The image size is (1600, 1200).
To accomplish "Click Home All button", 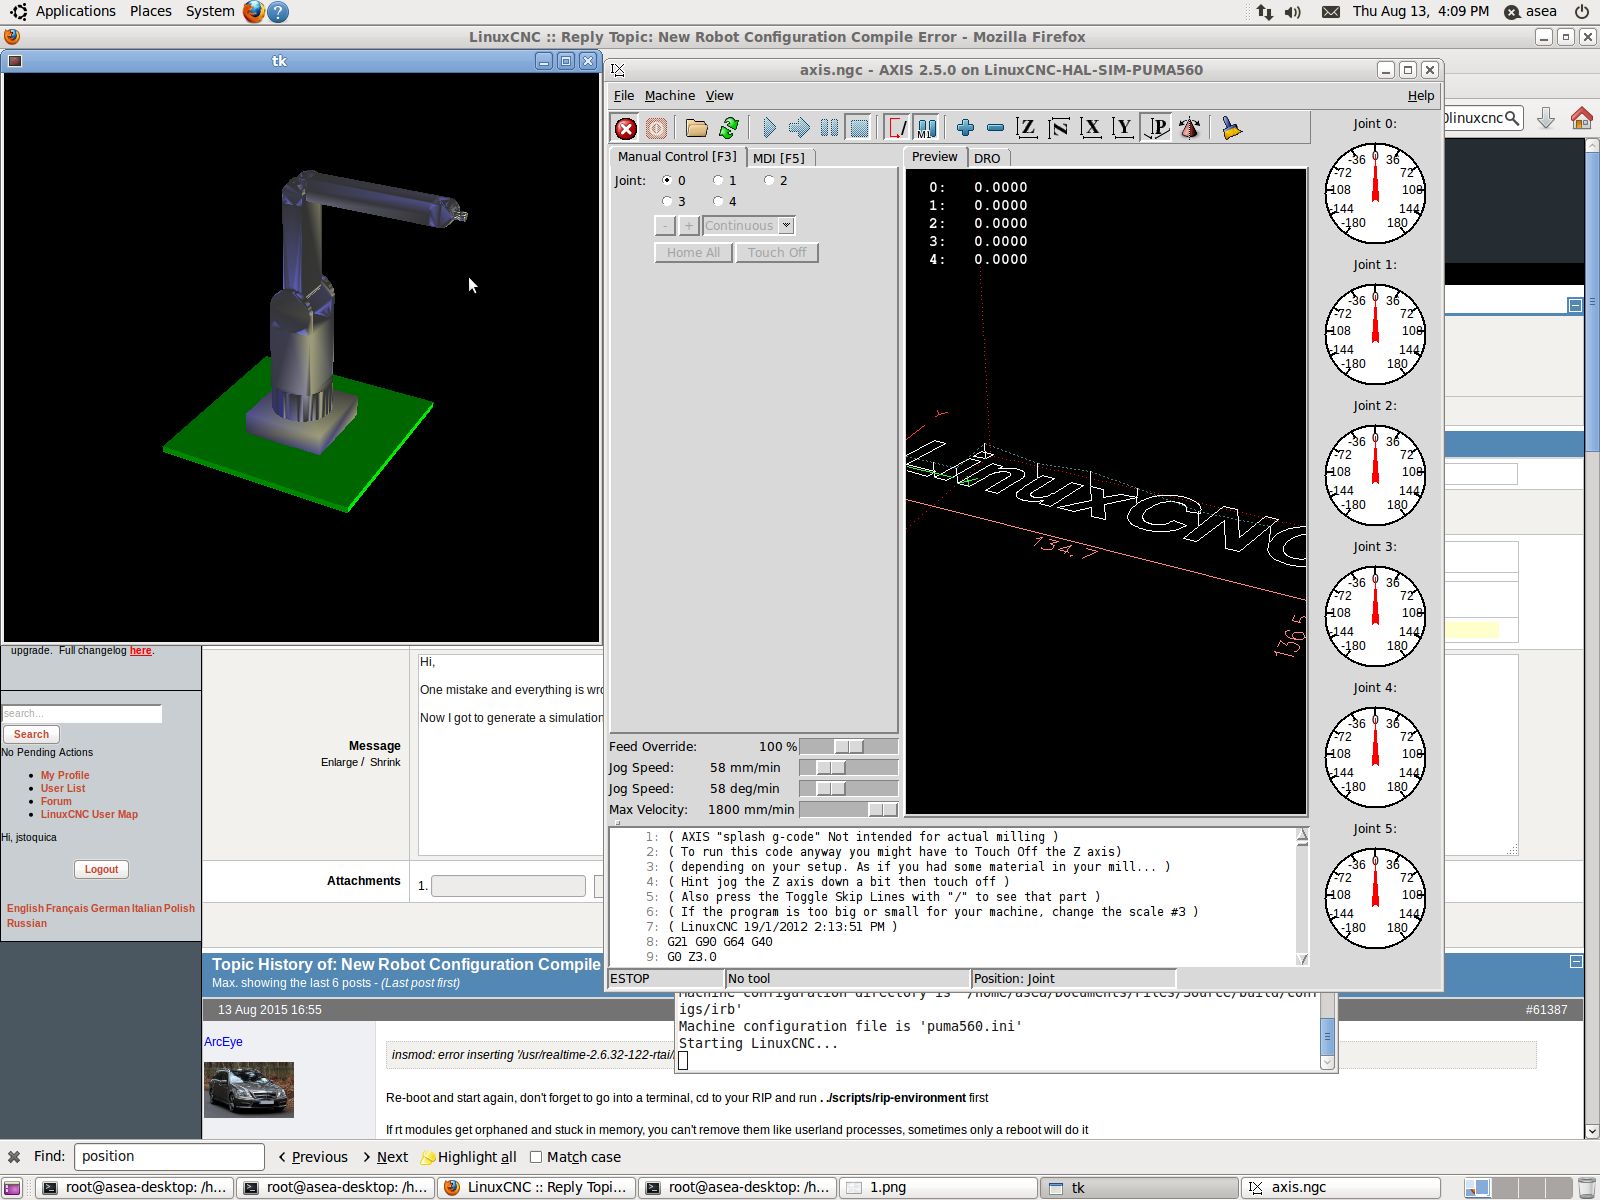I will coord(693,253).
